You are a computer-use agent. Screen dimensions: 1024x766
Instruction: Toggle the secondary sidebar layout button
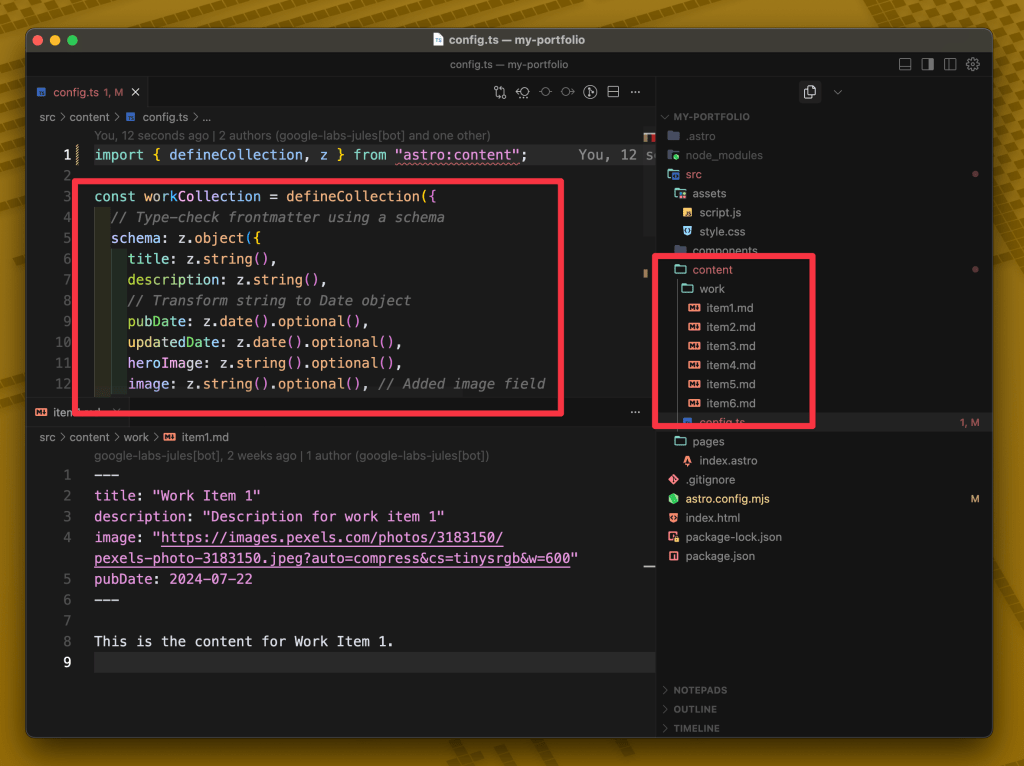(950, 65)
